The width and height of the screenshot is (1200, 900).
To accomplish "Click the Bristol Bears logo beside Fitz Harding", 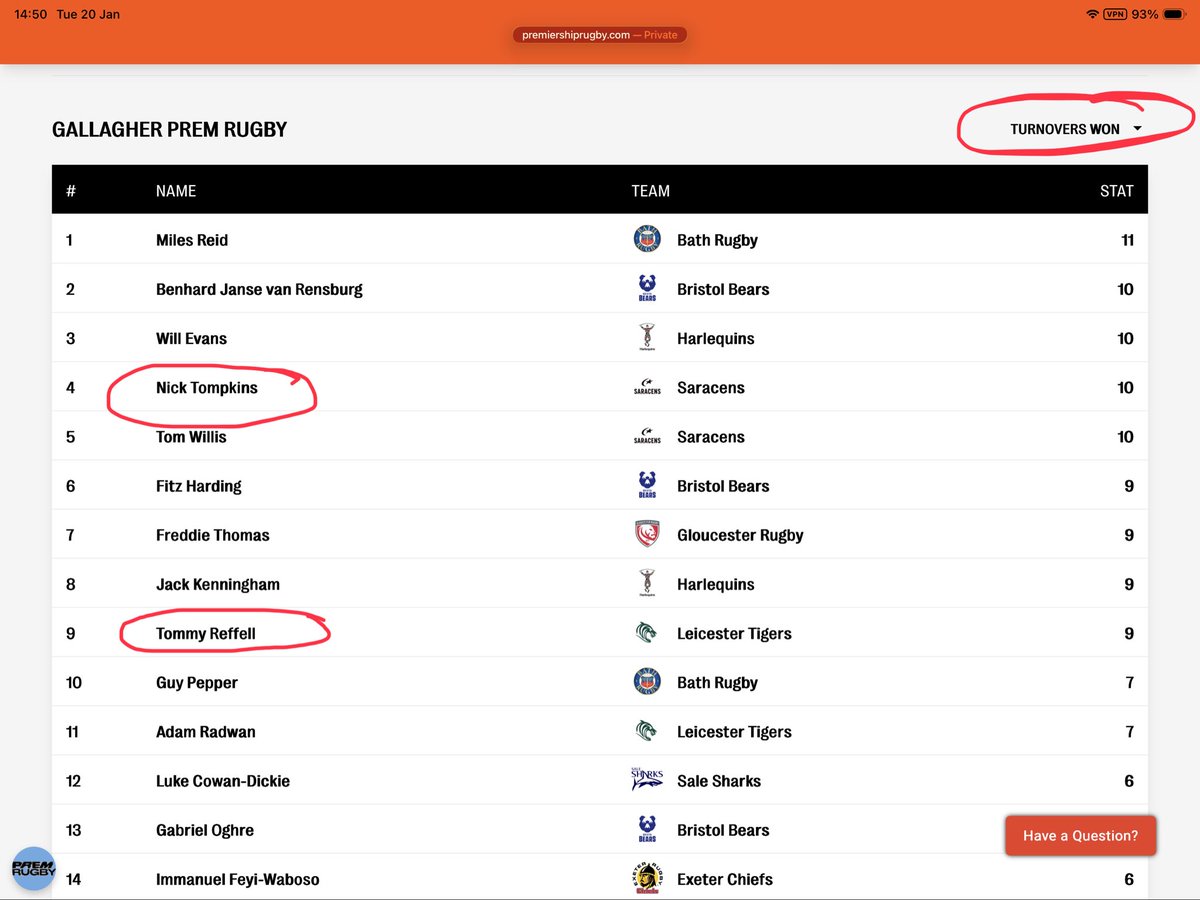I will tap(647, 486).
